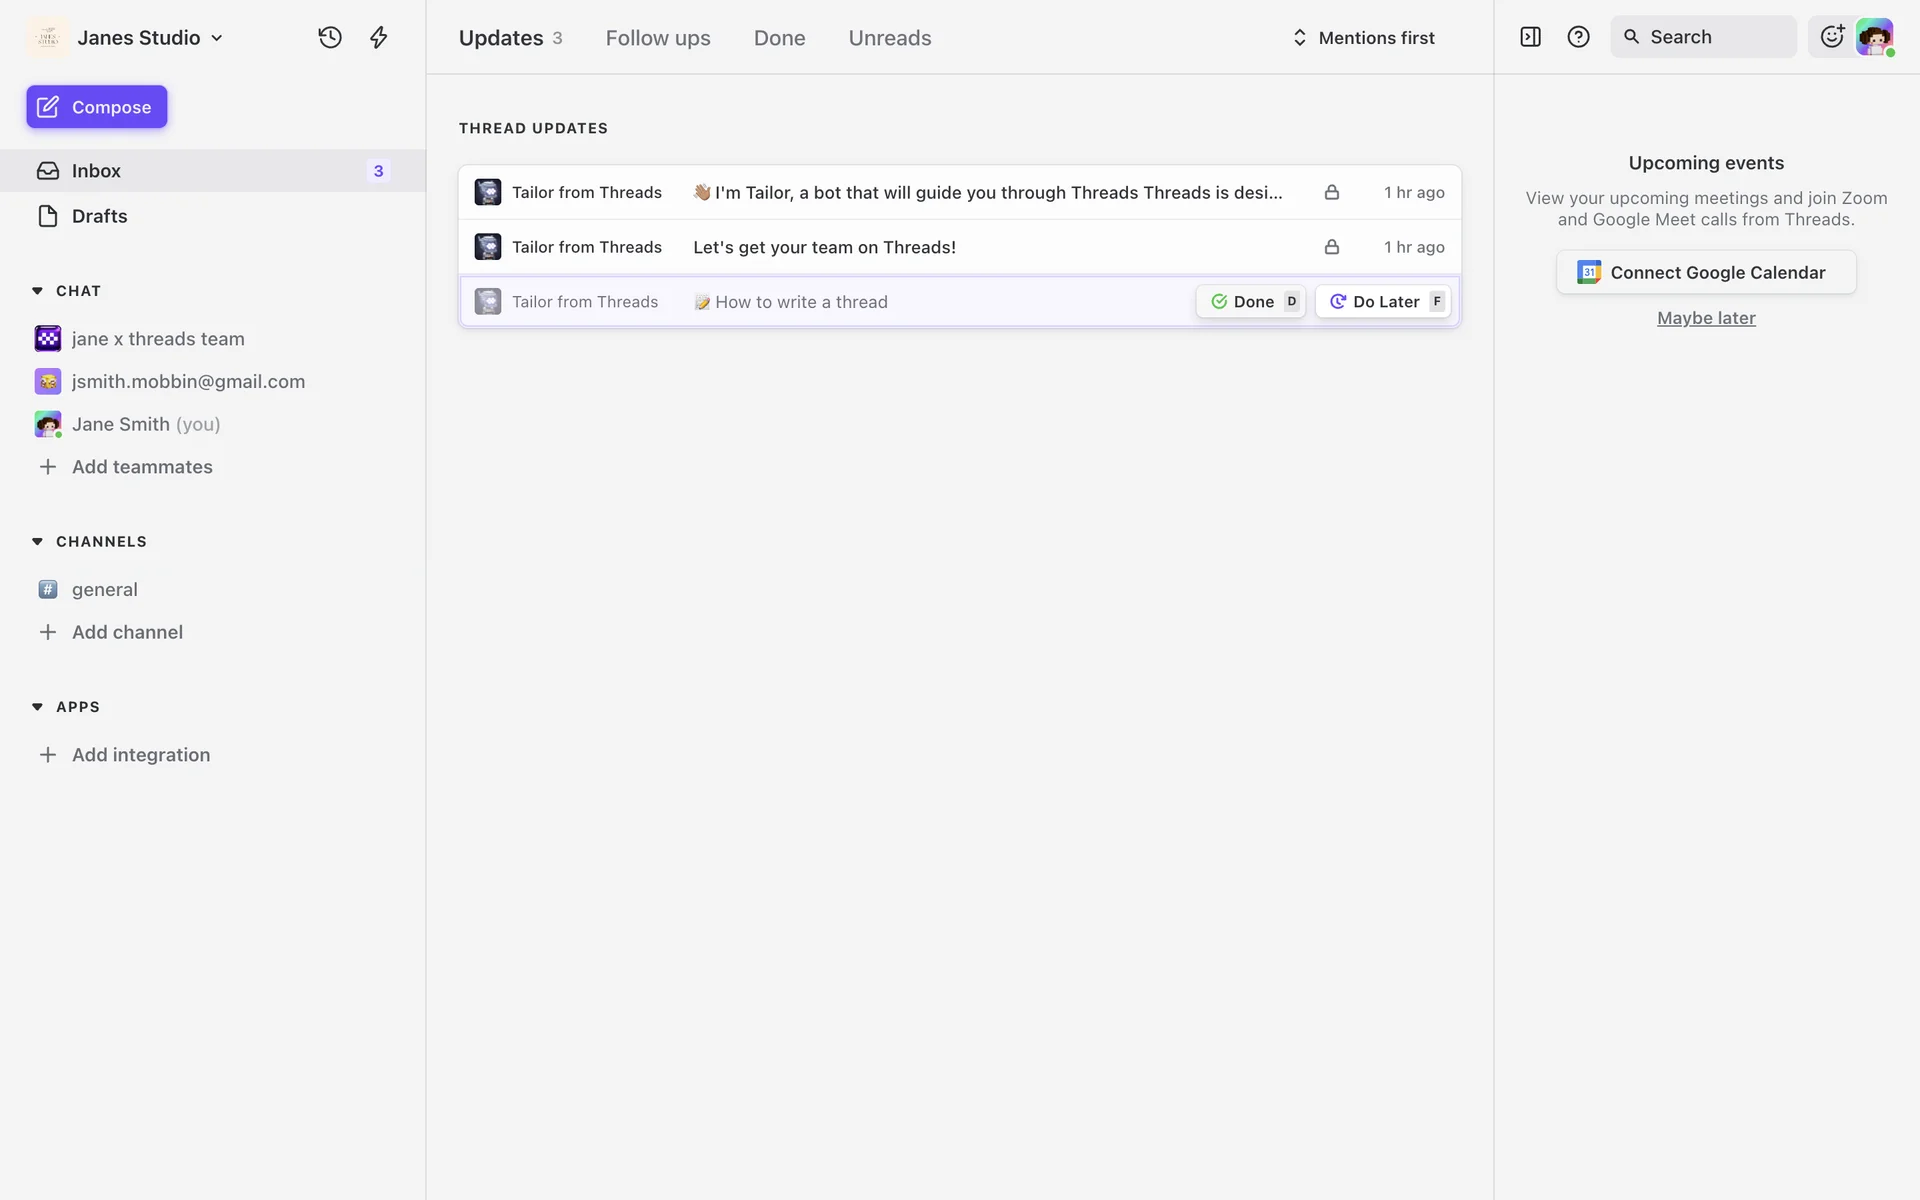Collapse the CHAT section
1920x1200 pixels.
37,291
